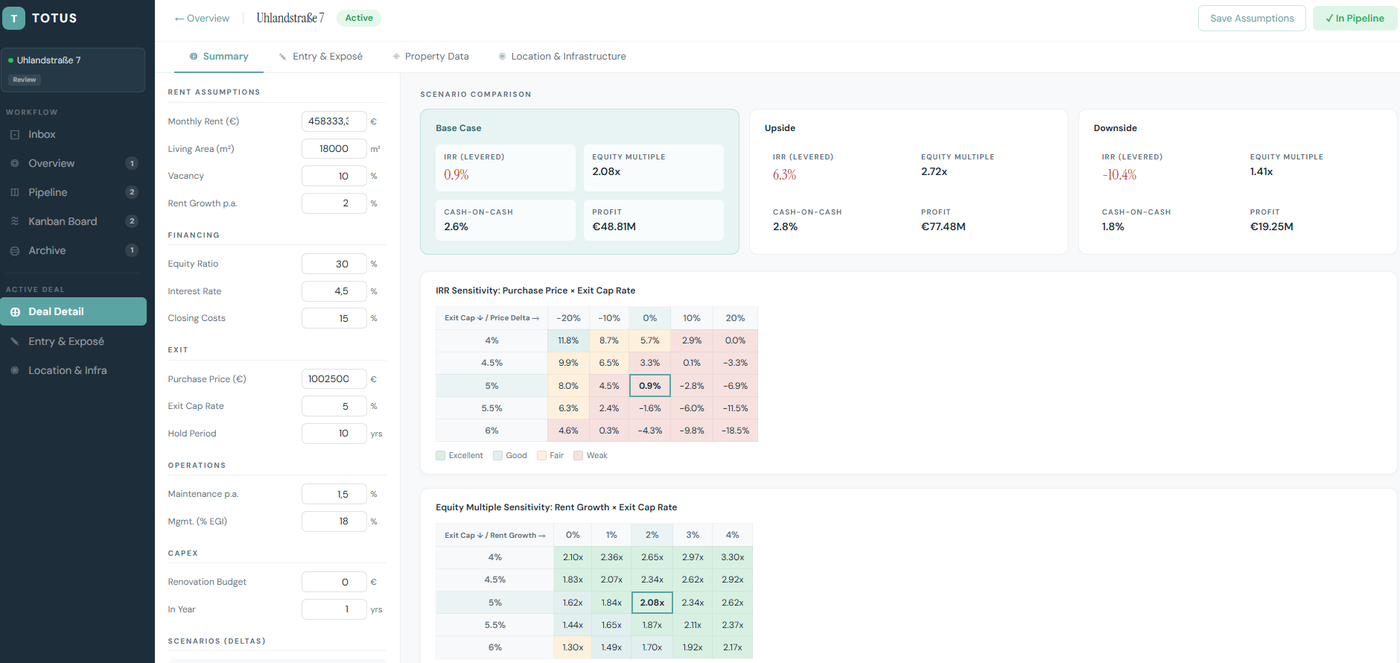
Task: Focus the Monthly Rent input field
Action: click(334, 121)
